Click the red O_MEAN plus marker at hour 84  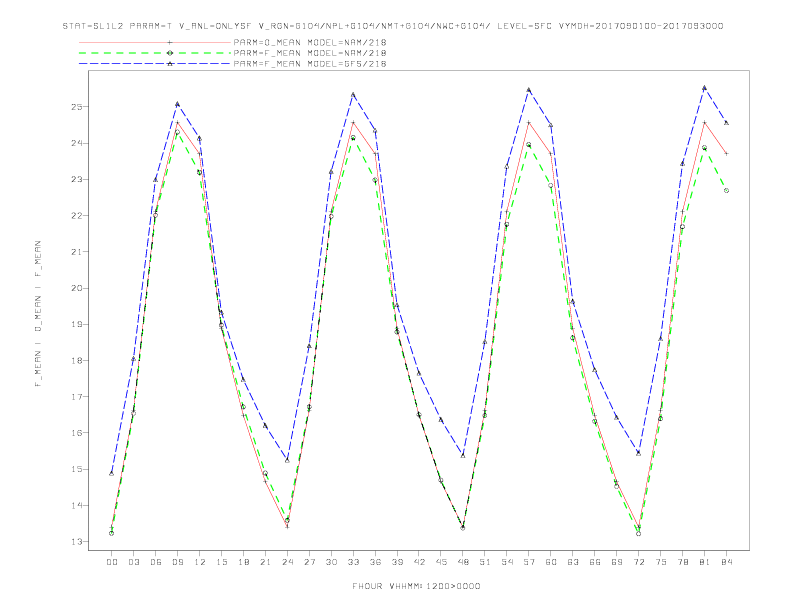tap(726, 154)
